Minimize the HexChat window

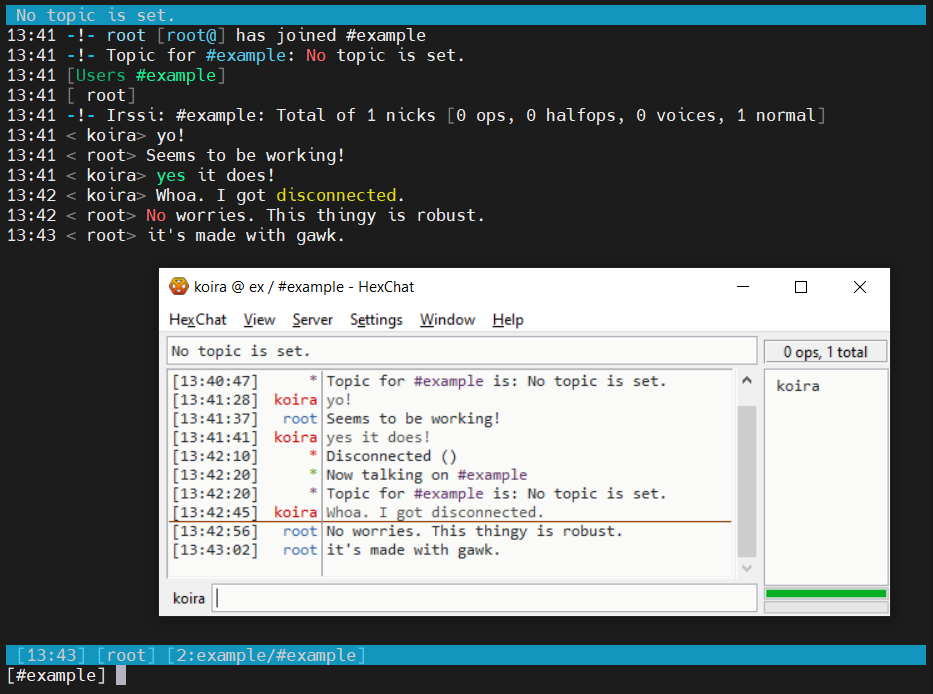[743, 287]
